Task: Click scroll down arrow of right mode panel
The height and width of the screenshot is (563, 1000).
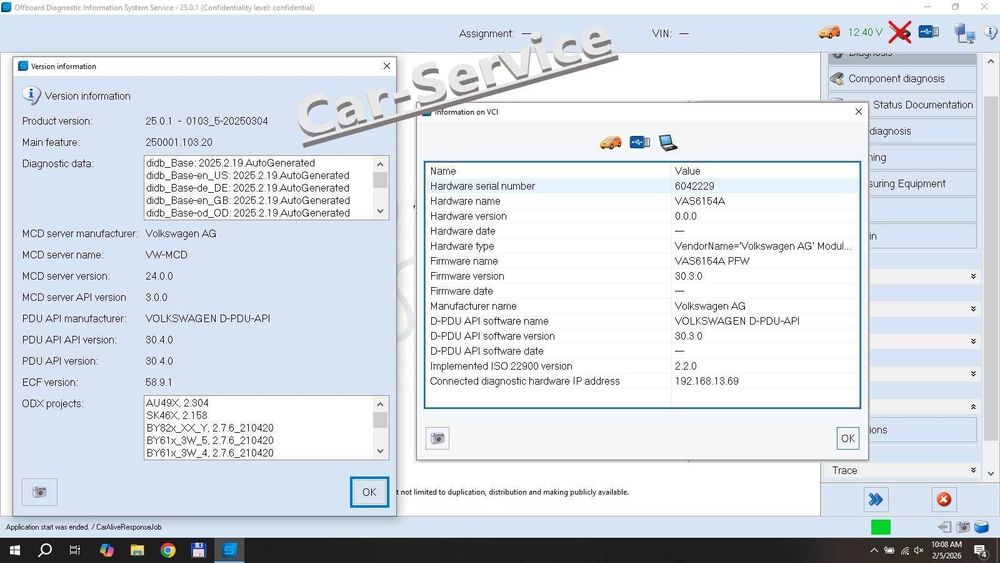Action: click(x=990, y=473)
